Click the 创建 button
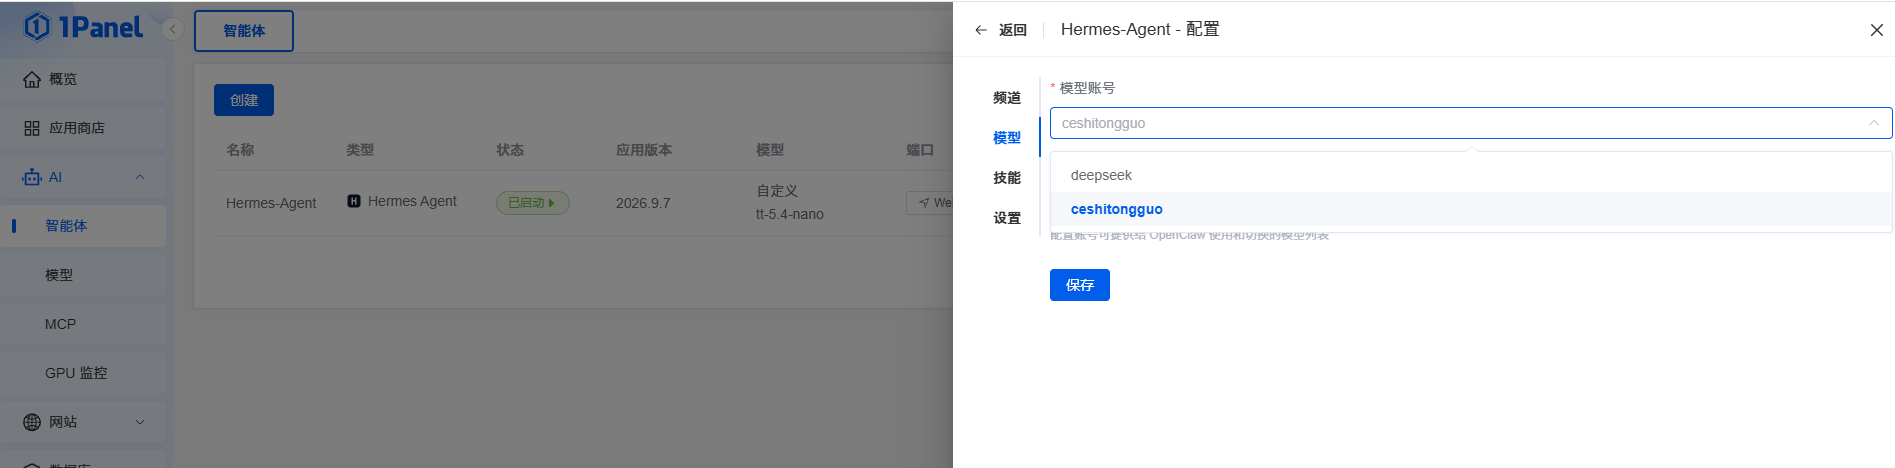1895x468 pixels. click(244, 100)
